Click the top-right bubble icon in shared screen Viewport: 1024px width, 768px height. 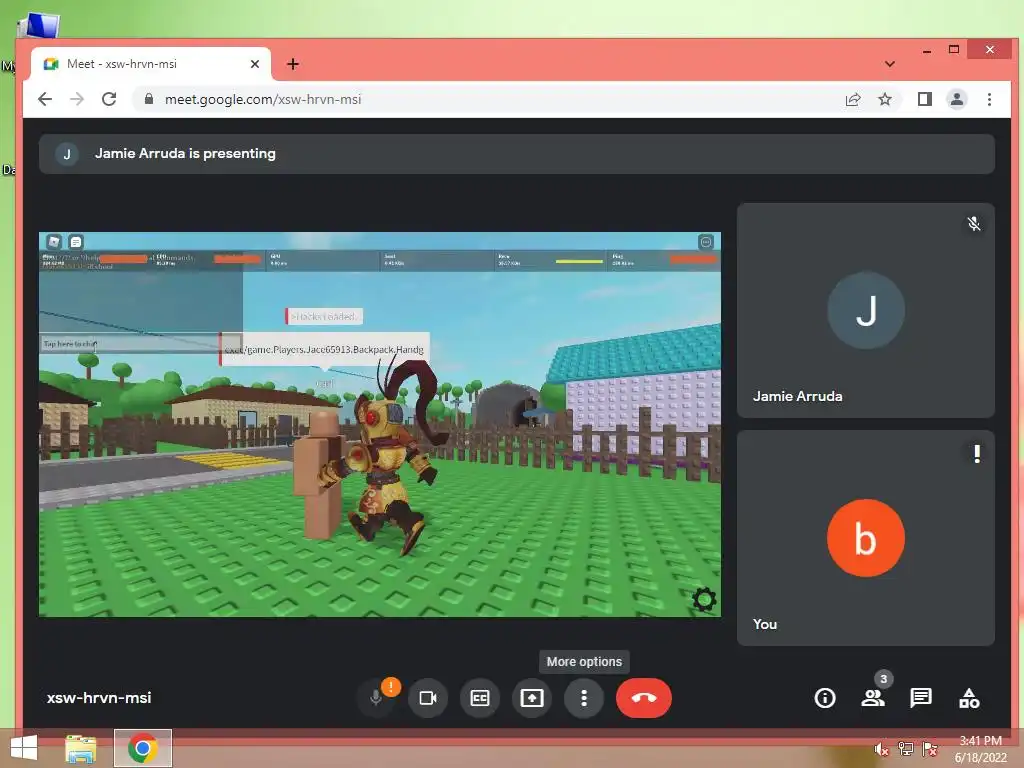706,242
